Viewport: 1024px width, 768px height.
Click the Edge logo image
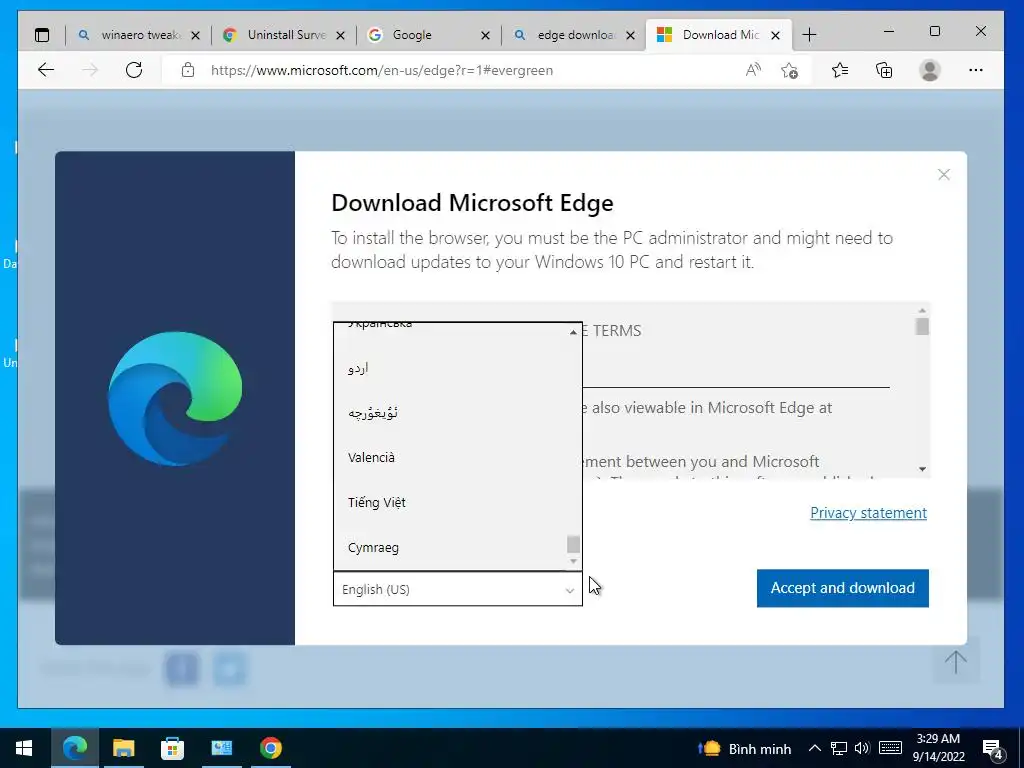click(174, 398)
